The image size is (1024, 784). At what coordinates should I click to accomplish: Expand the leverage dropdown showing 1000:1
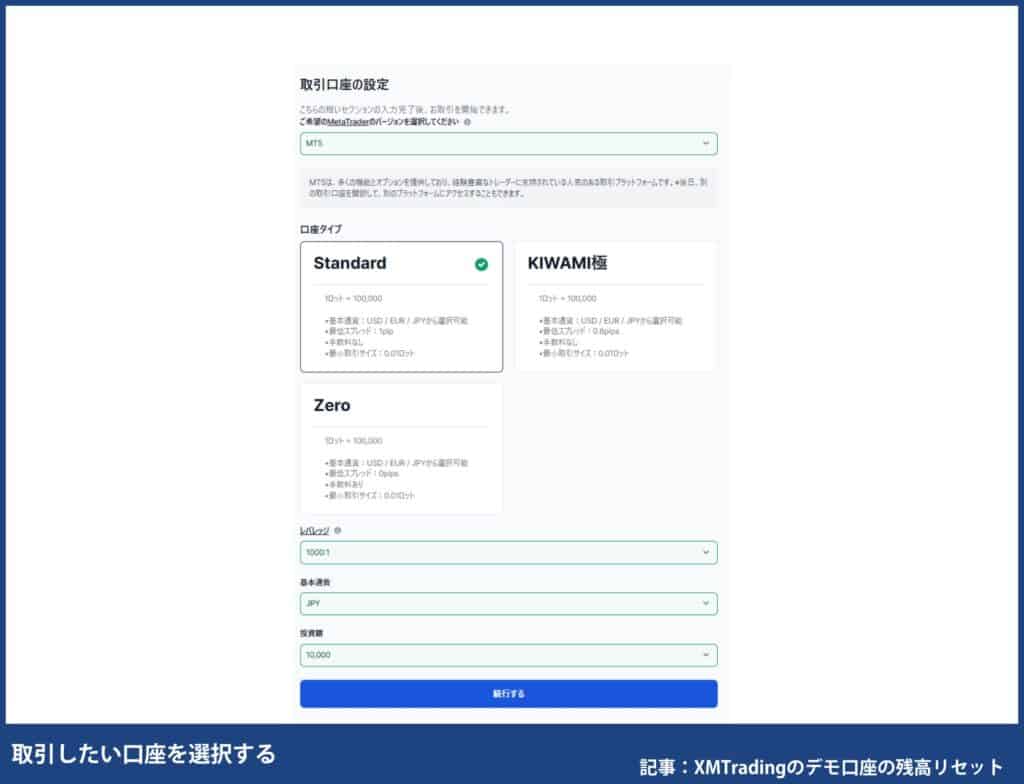coord(509,553)
